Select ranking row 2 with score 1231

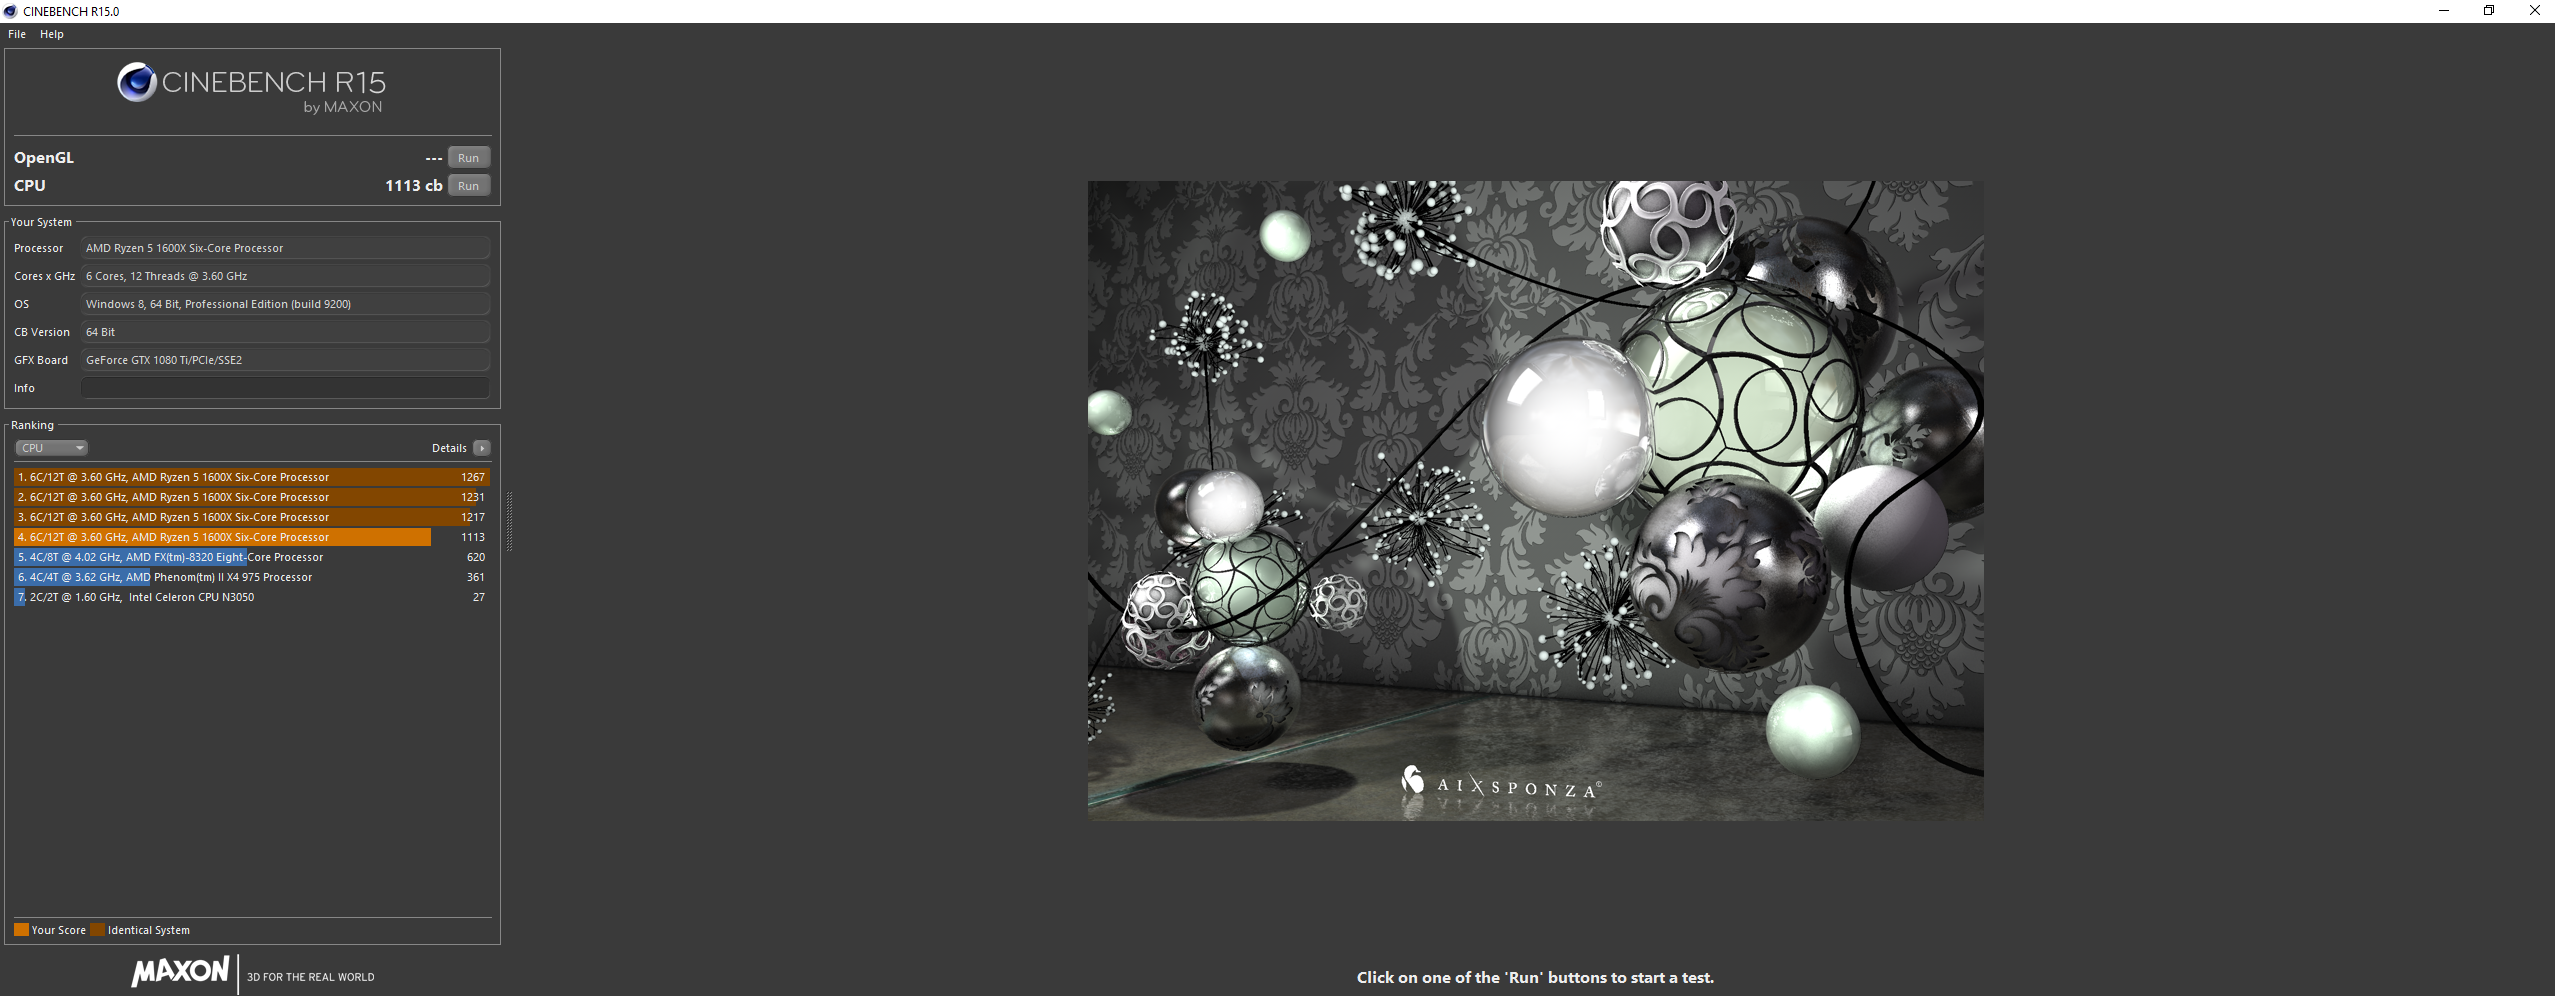coord(252,497)
